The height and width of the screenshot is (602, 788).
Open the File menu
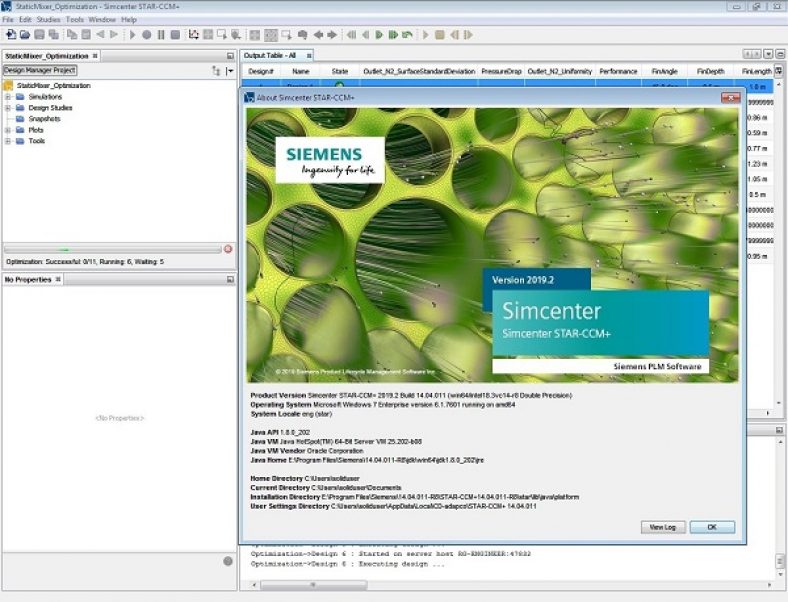(8, 20)
